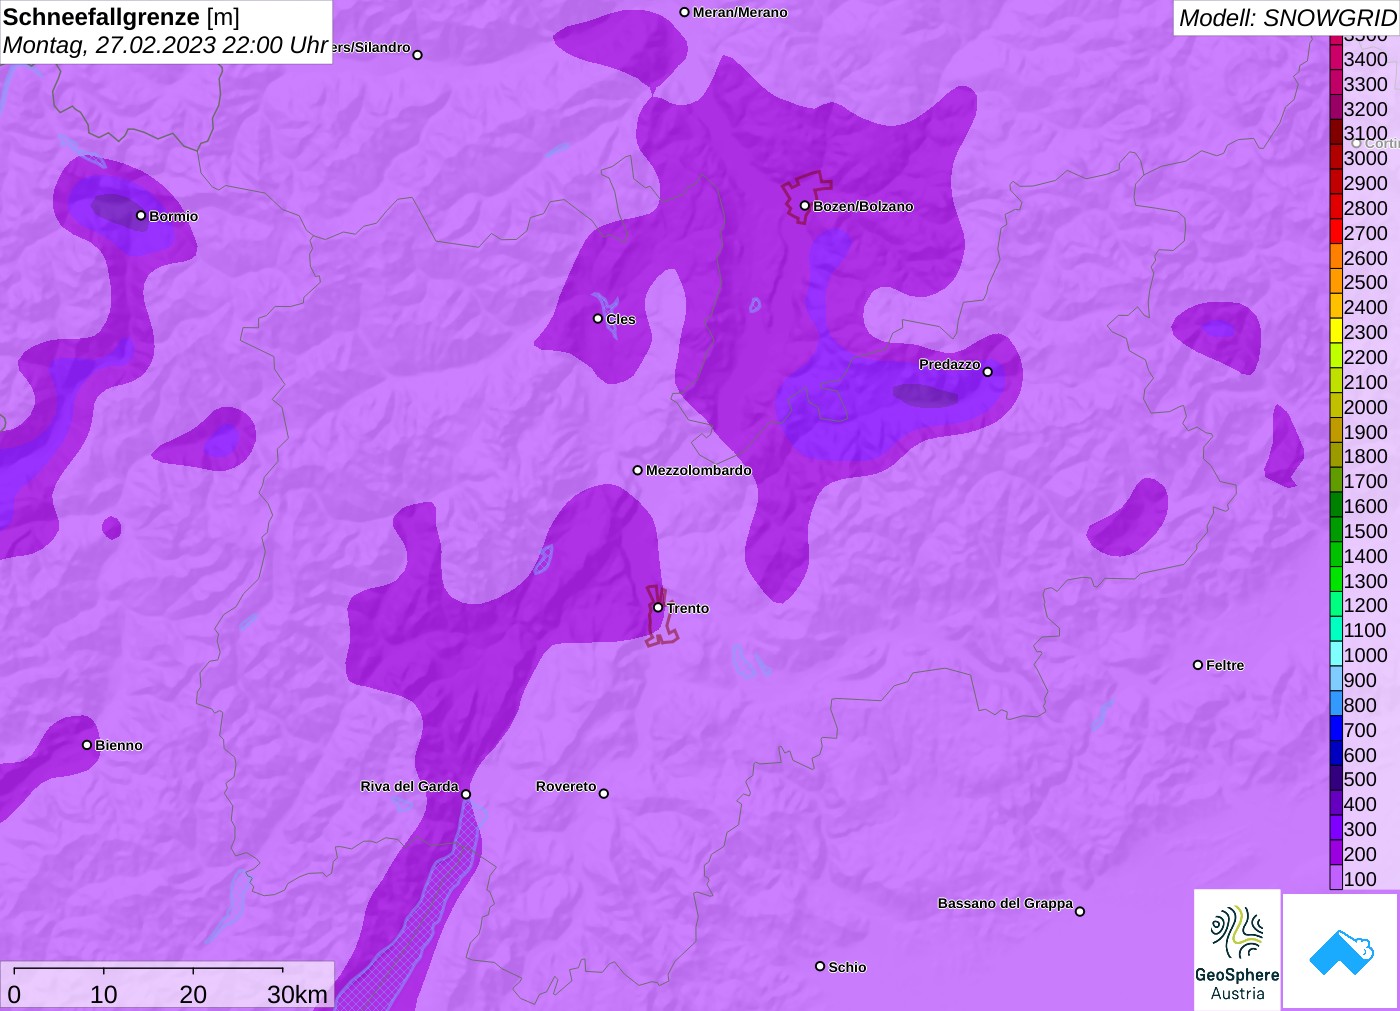
Task: Click the Riva del Garda label
Action: (409, 786)
